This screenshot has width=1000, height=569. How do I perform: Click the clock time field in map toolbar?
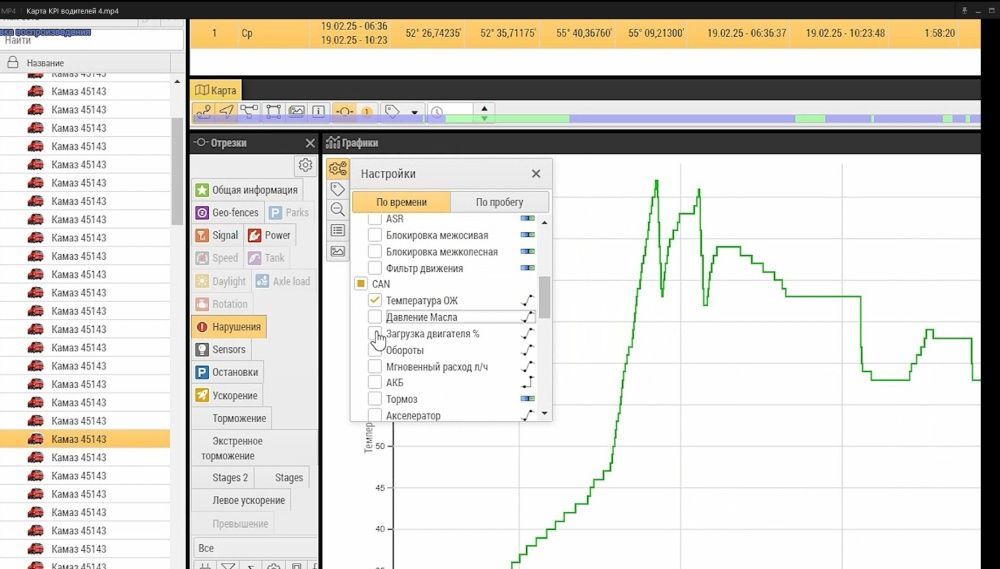point(450,112)
